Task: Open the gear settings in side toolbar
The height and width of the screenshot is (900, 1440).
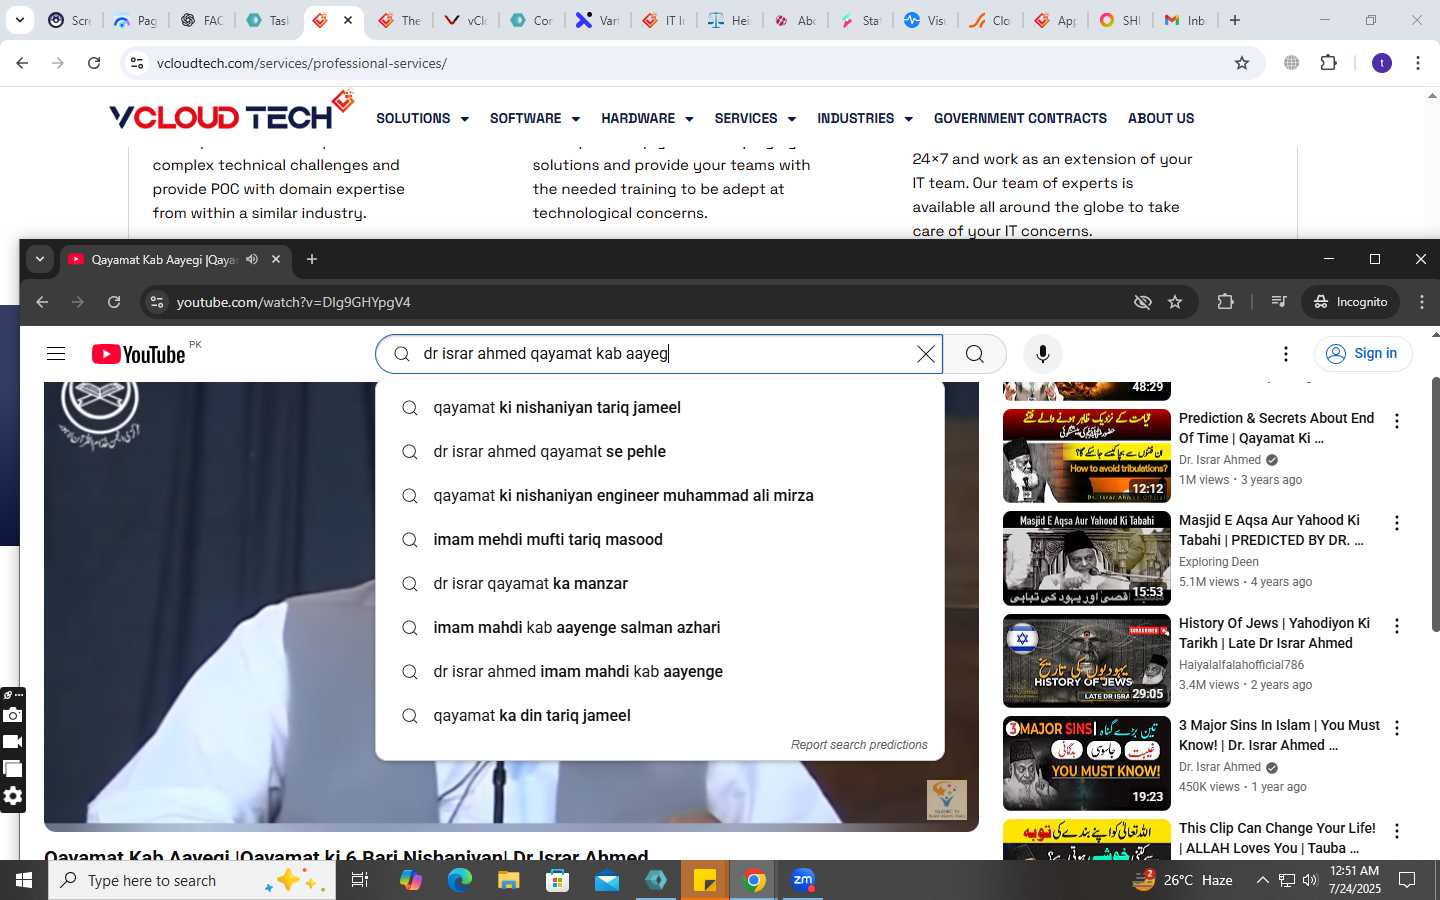Action: click(12, 796)
